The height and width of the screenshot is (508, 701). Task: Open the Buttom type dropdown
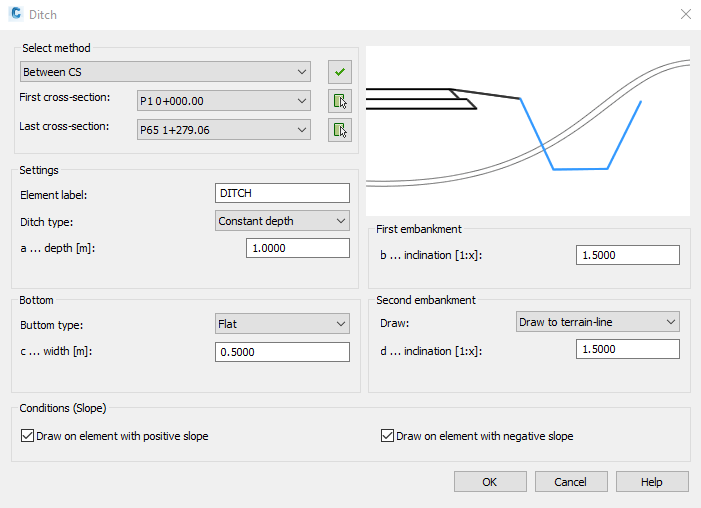point(282,324)
